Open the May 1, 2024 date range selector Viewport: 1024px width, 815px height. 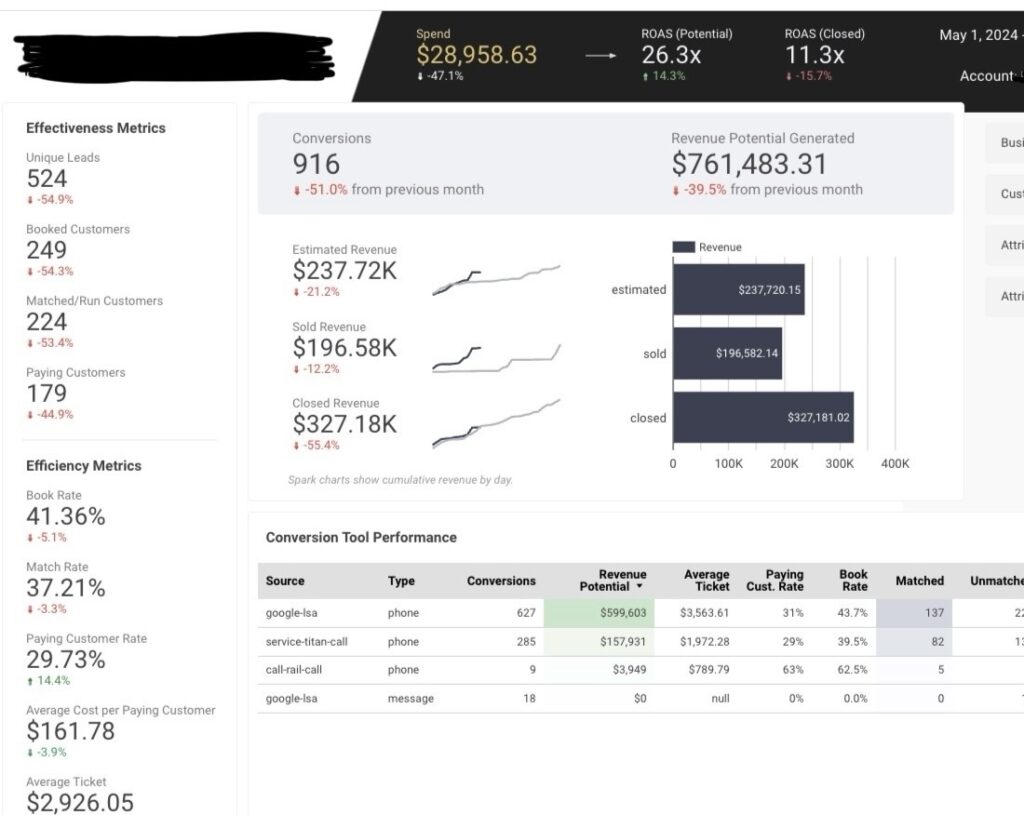tap(980, 35)
